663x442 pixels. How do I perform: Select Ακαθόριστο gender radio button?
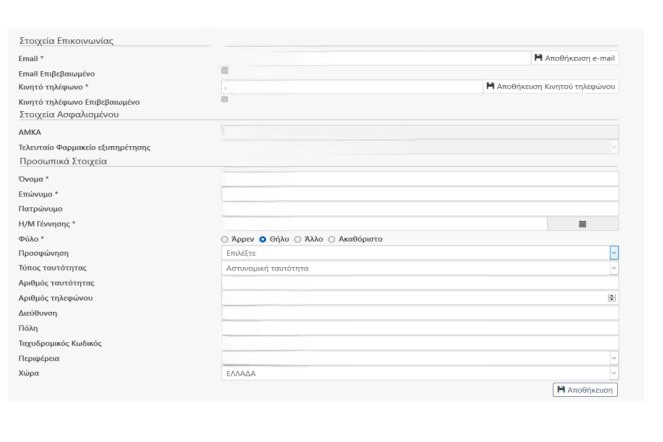coord(332,239)
